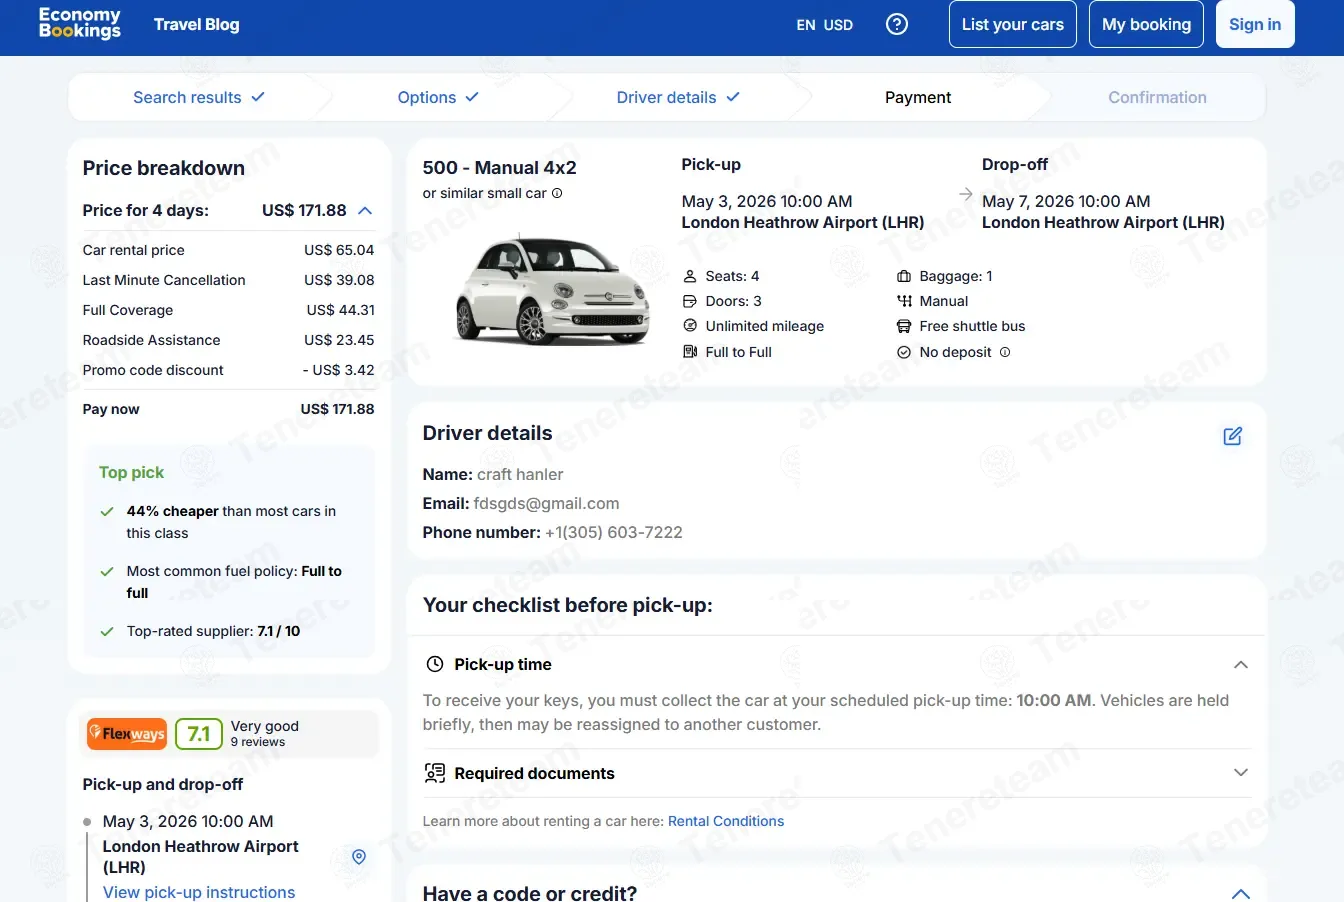Click the help question mark icon
Image resolution: width=1344 pixels, height=902 pixels.
pyautogui.click(x=897, y=24)
